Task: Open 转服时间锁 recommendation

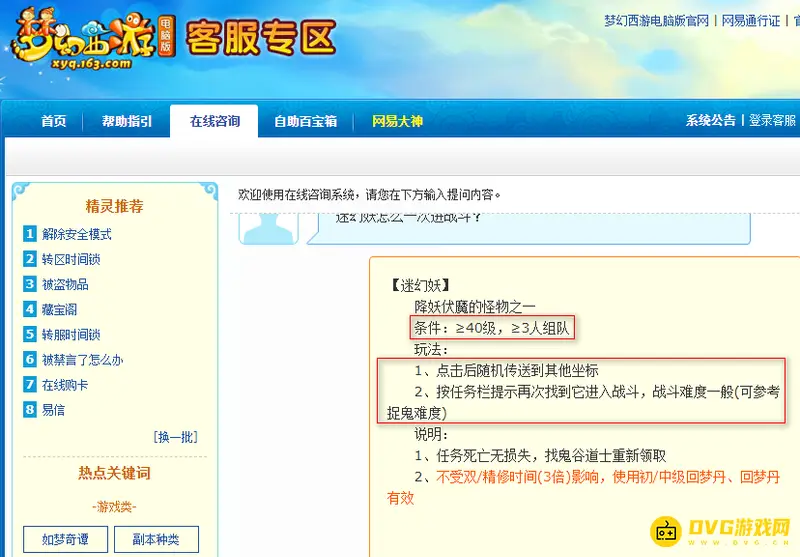Action: [x=71, y=335]
